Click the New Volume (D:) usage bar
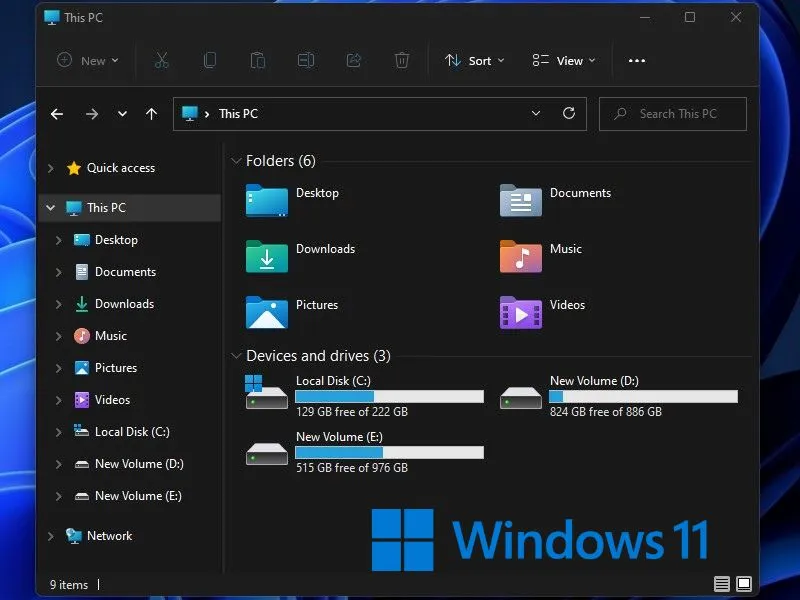This screenshot has height=600, width=800. coord(643,396)
